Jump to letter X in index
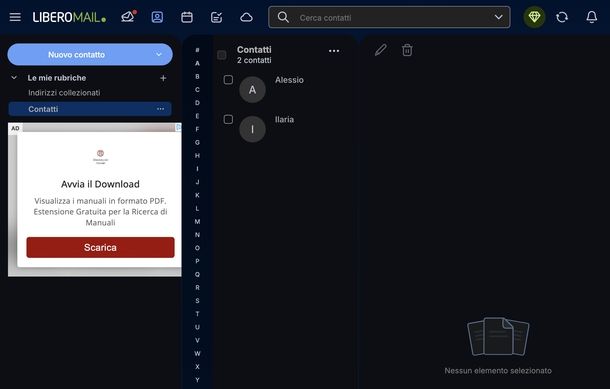The image size is (610, 389). 197,367
